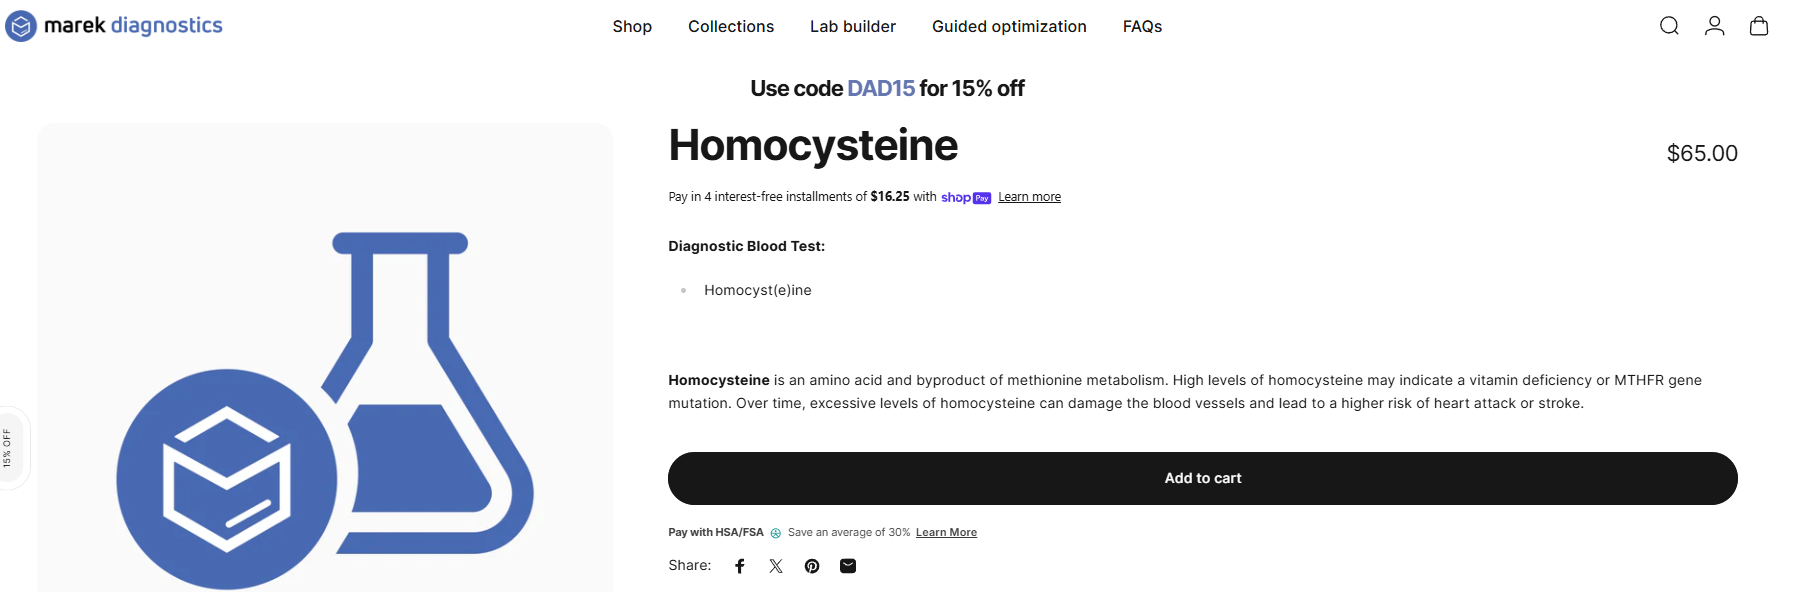Navigate to FAQs

click(x=1142, y=27)
